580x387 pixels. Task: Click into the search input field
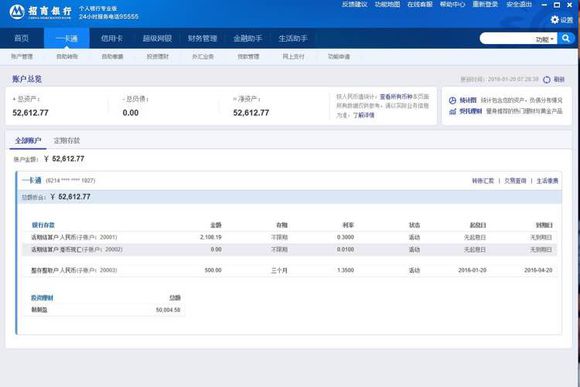point(508,38)
